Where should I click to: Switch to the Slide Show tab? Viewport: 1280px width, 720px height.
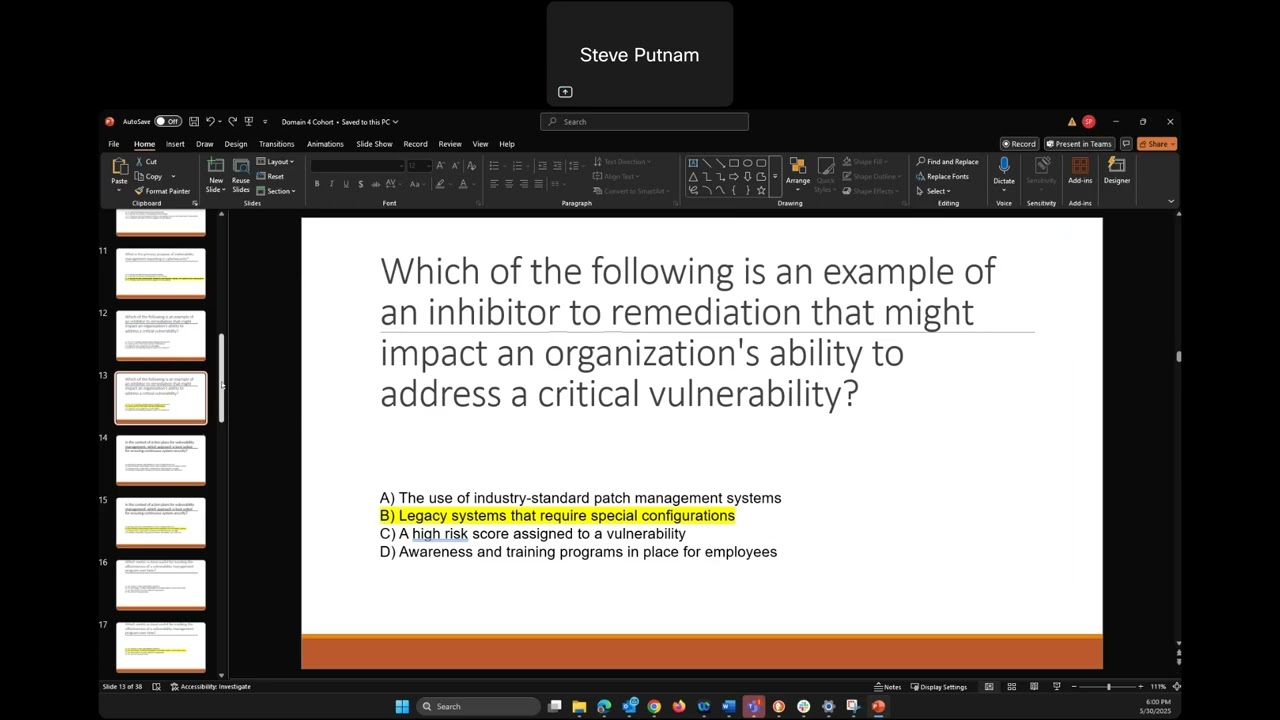(x=374, y=144)
